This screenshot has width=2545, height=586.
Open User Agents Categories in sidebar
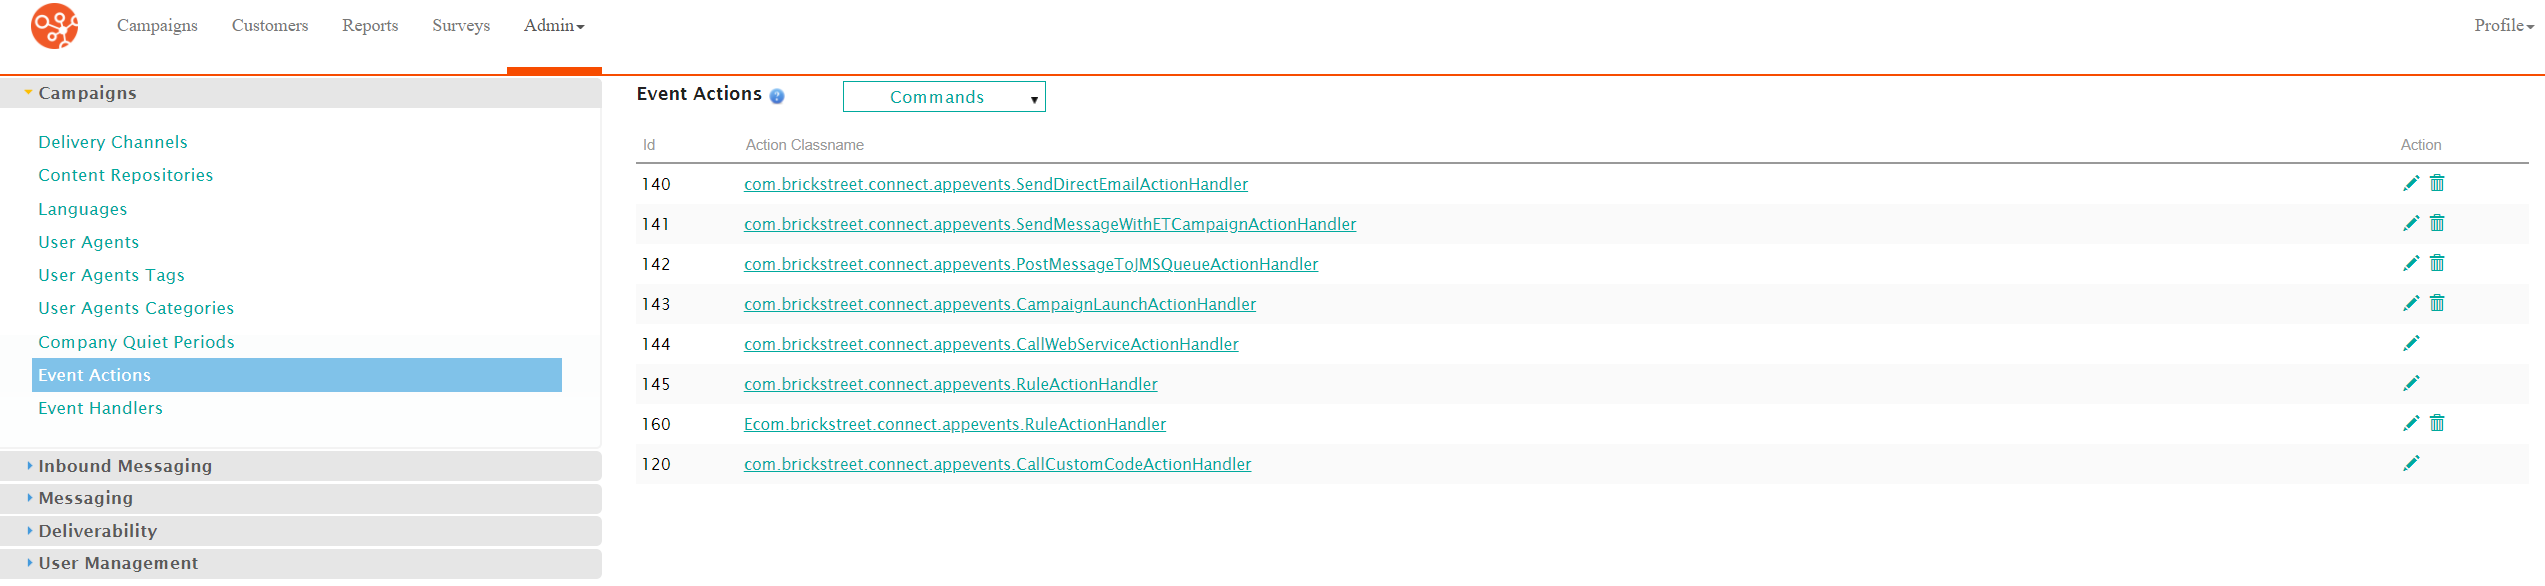(136, 308)
